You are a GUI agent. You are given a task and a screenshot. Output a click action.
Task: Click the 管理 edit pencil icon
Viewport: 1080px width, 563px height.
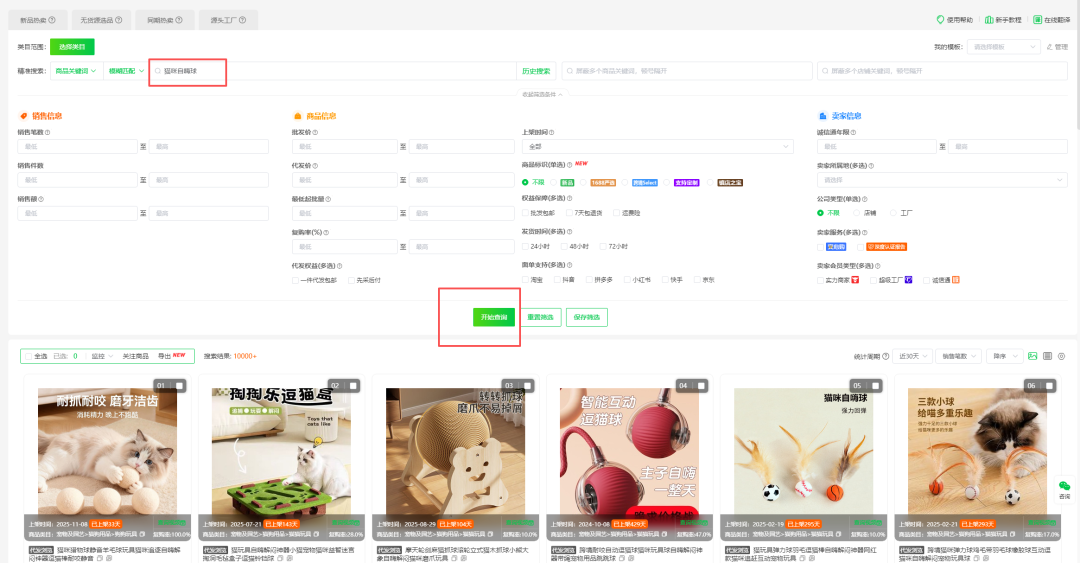[1050, 47]
